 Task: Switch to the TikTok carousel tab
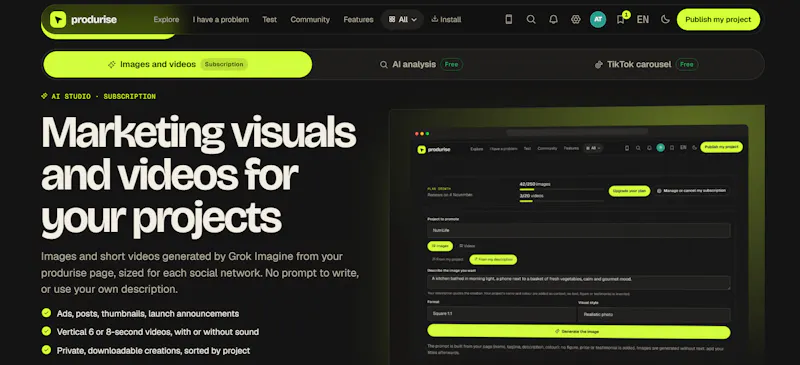click(x=646, y=64)
